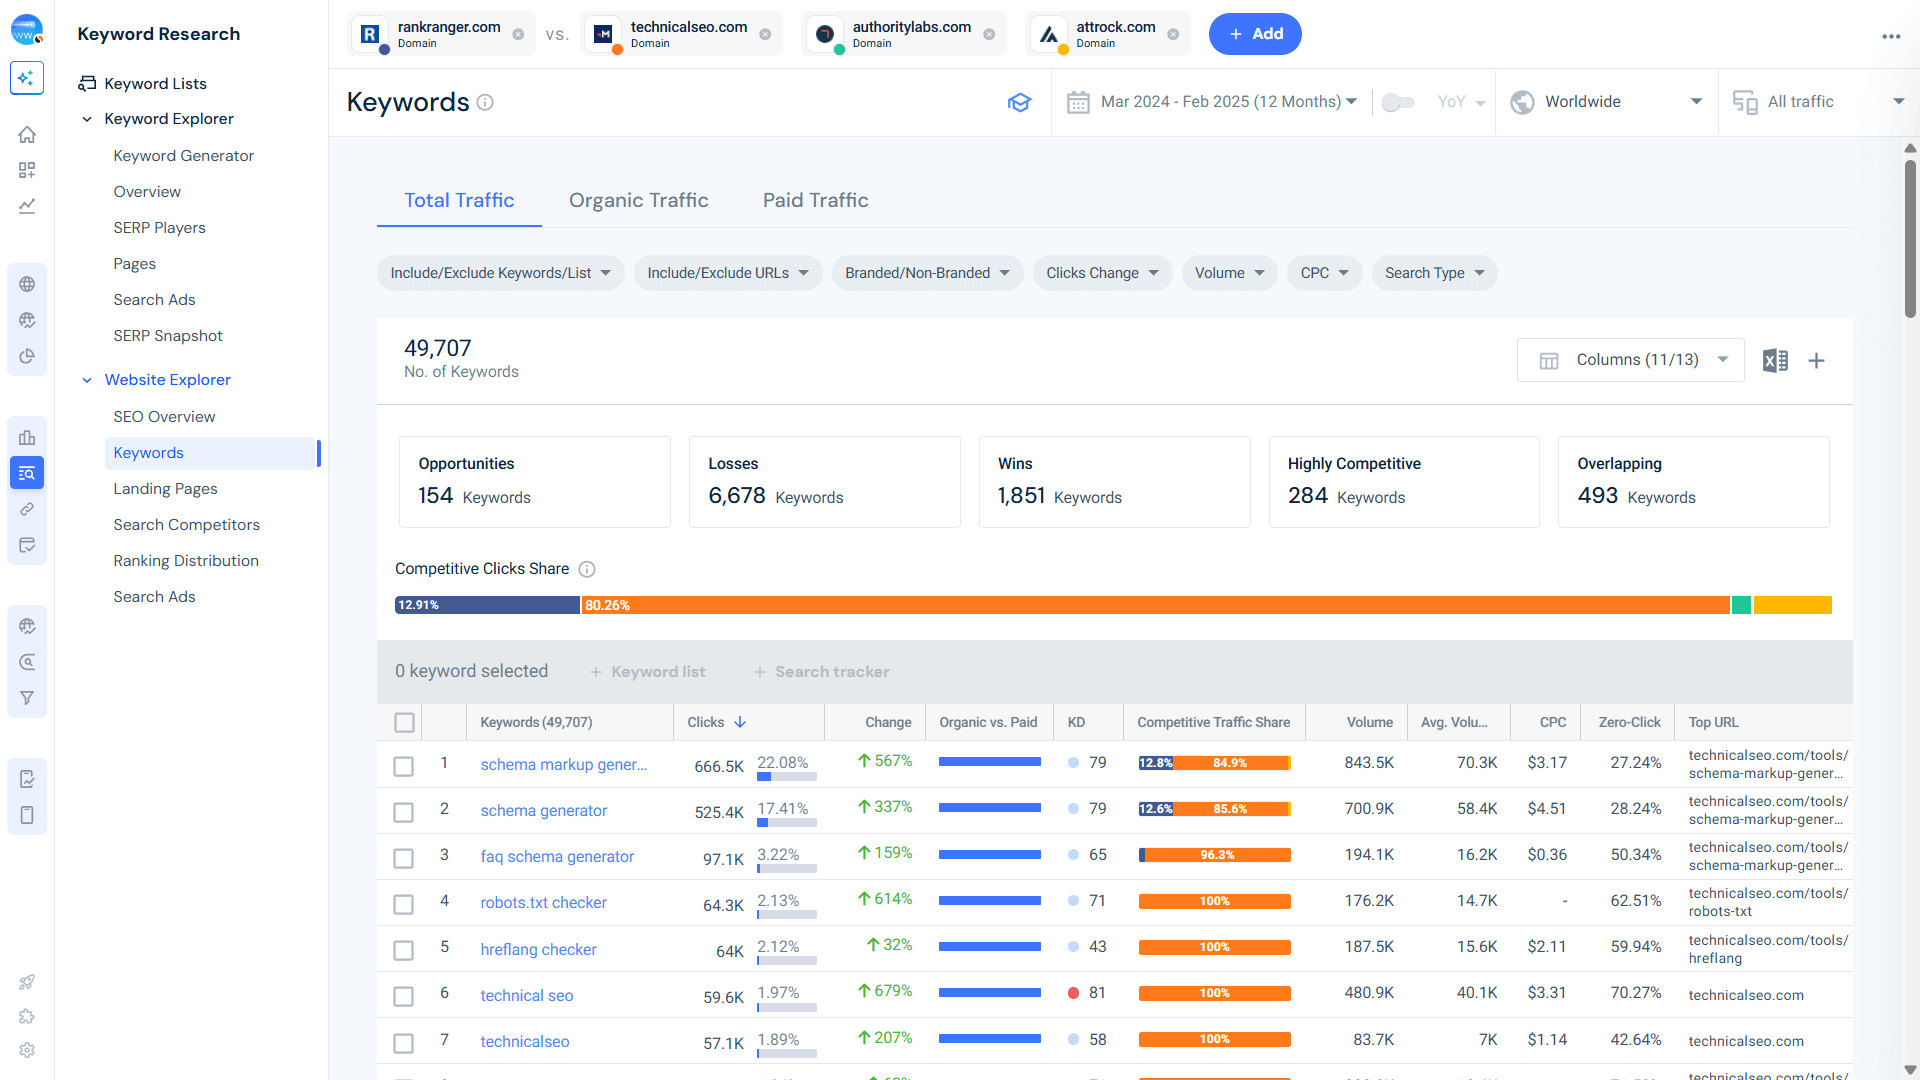The height and width of the screenshot is (1080, 1920).
Task: Click the technicalseo.com domain favicon
Action: [603, 34]
